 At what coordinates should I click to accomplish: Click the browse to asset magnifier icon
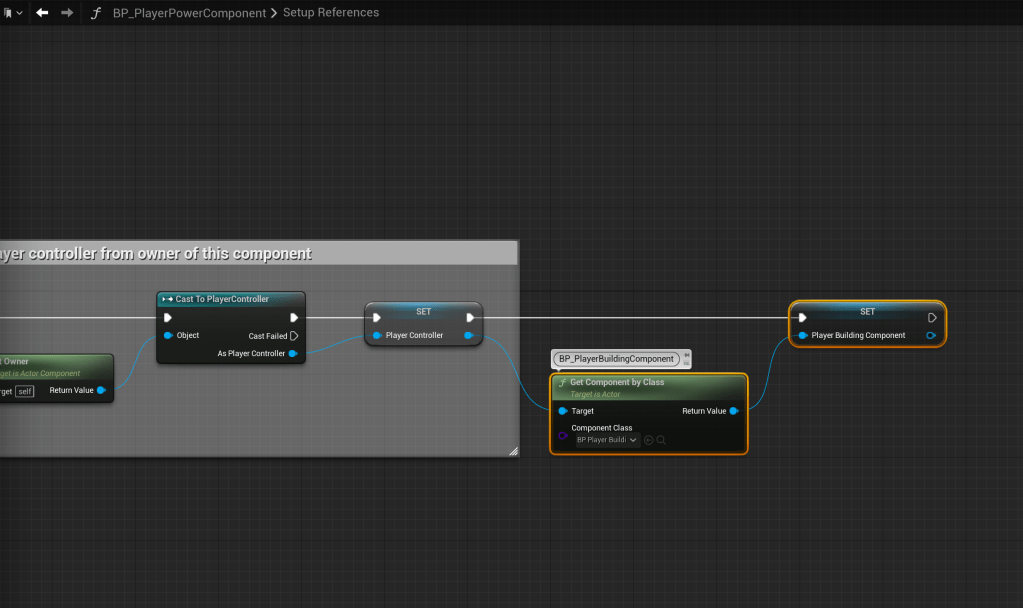tap(661, 440)
